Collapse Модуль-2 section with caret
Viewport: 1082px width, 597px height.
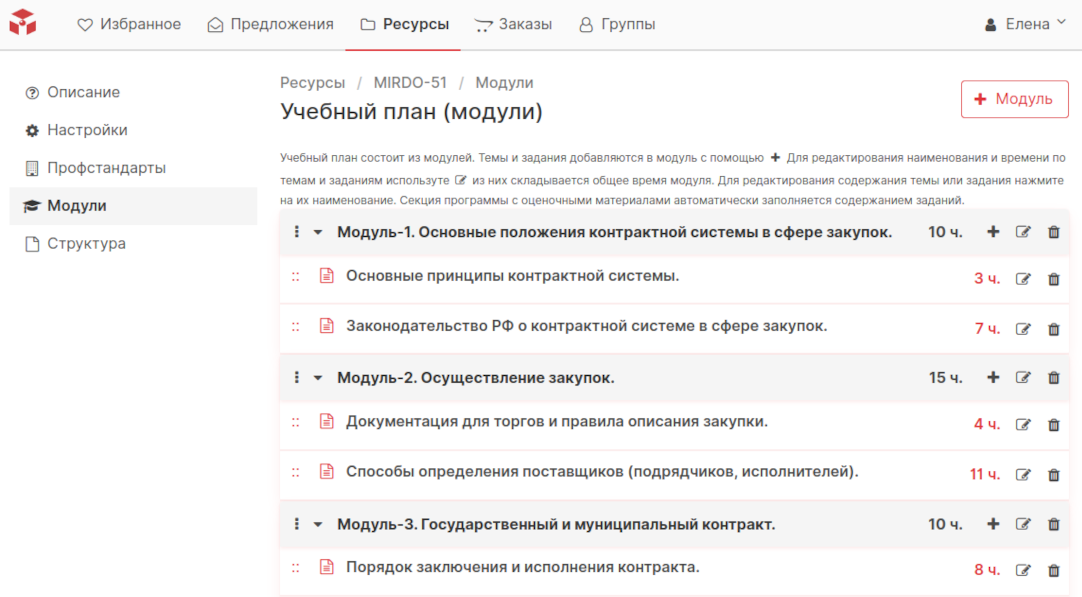click(x=318, y=378)
